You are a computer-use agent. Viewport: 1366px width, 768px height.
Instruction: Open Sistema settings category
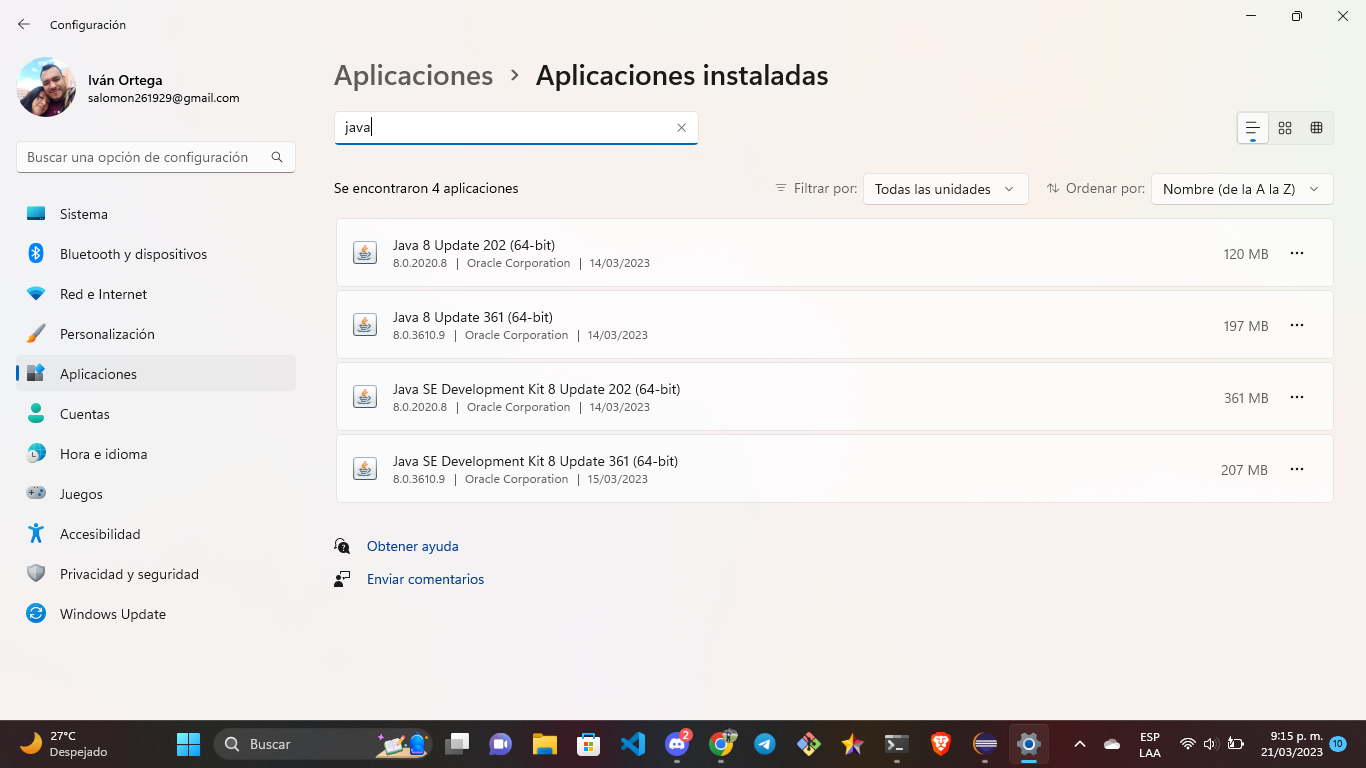click(x=156, y=214)
